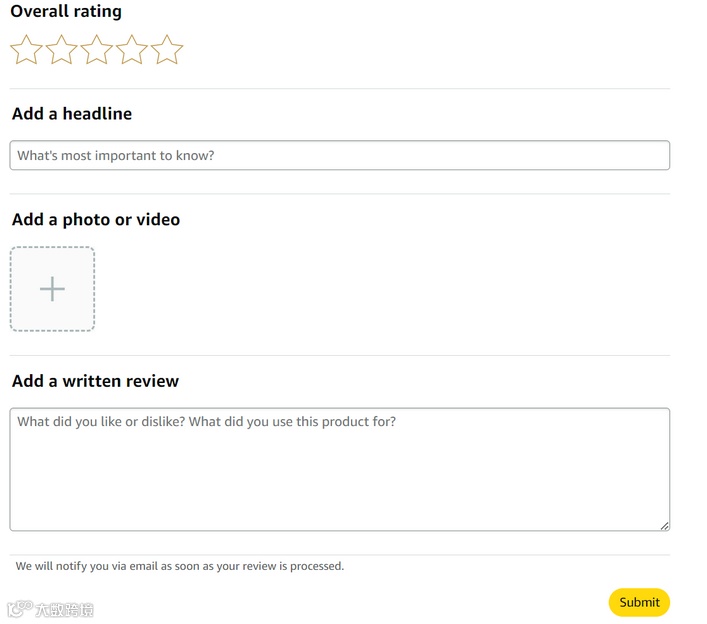The image size is (707, 624).
Task: Click the "Add a headline" label
Action: pyautogui.click(x=72, y=114)
